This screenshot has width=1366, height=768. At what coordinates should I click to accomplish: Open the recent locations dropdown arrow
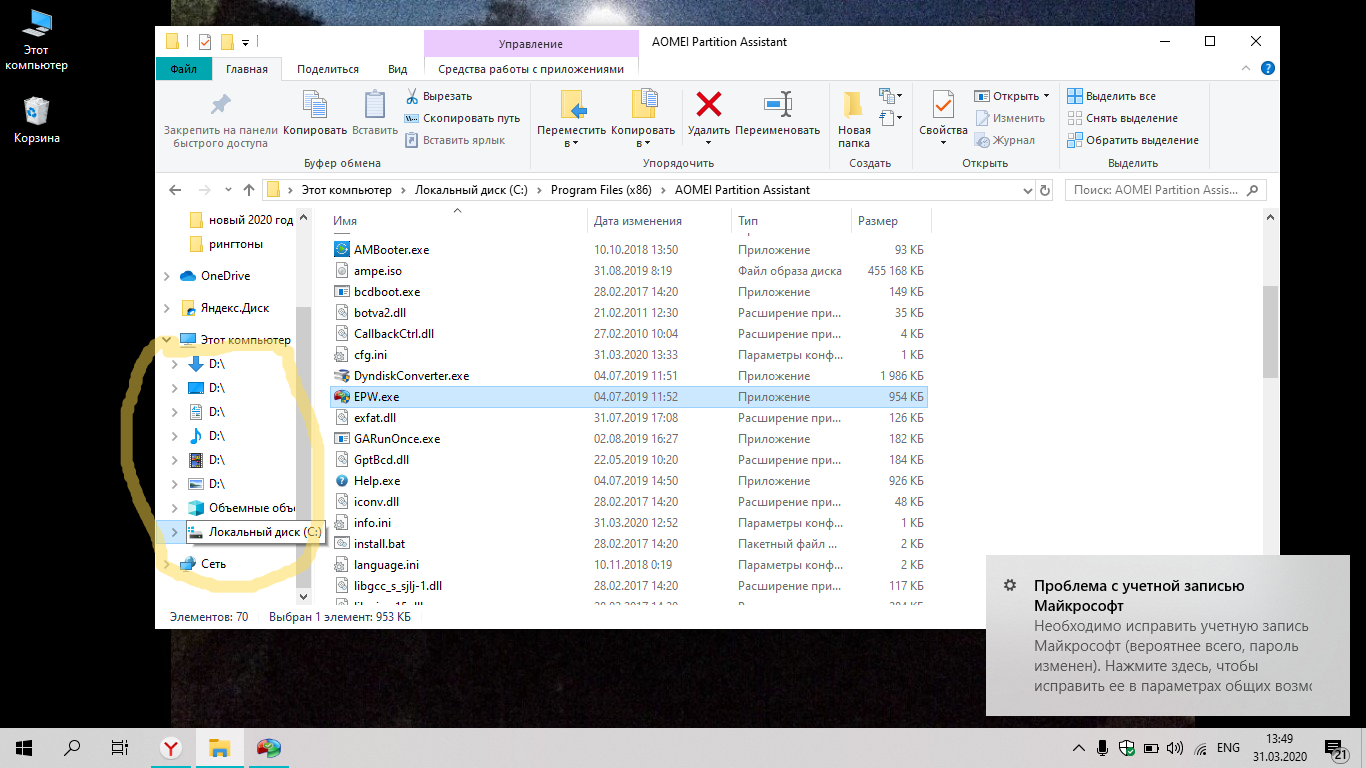pos(227,190)
